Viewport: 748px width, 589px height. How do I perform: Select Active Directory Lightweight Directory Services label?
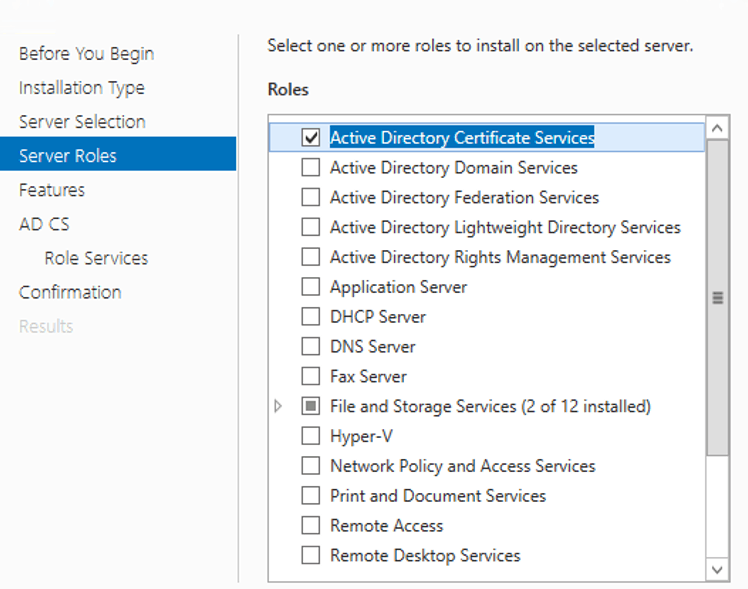point(505,227)
